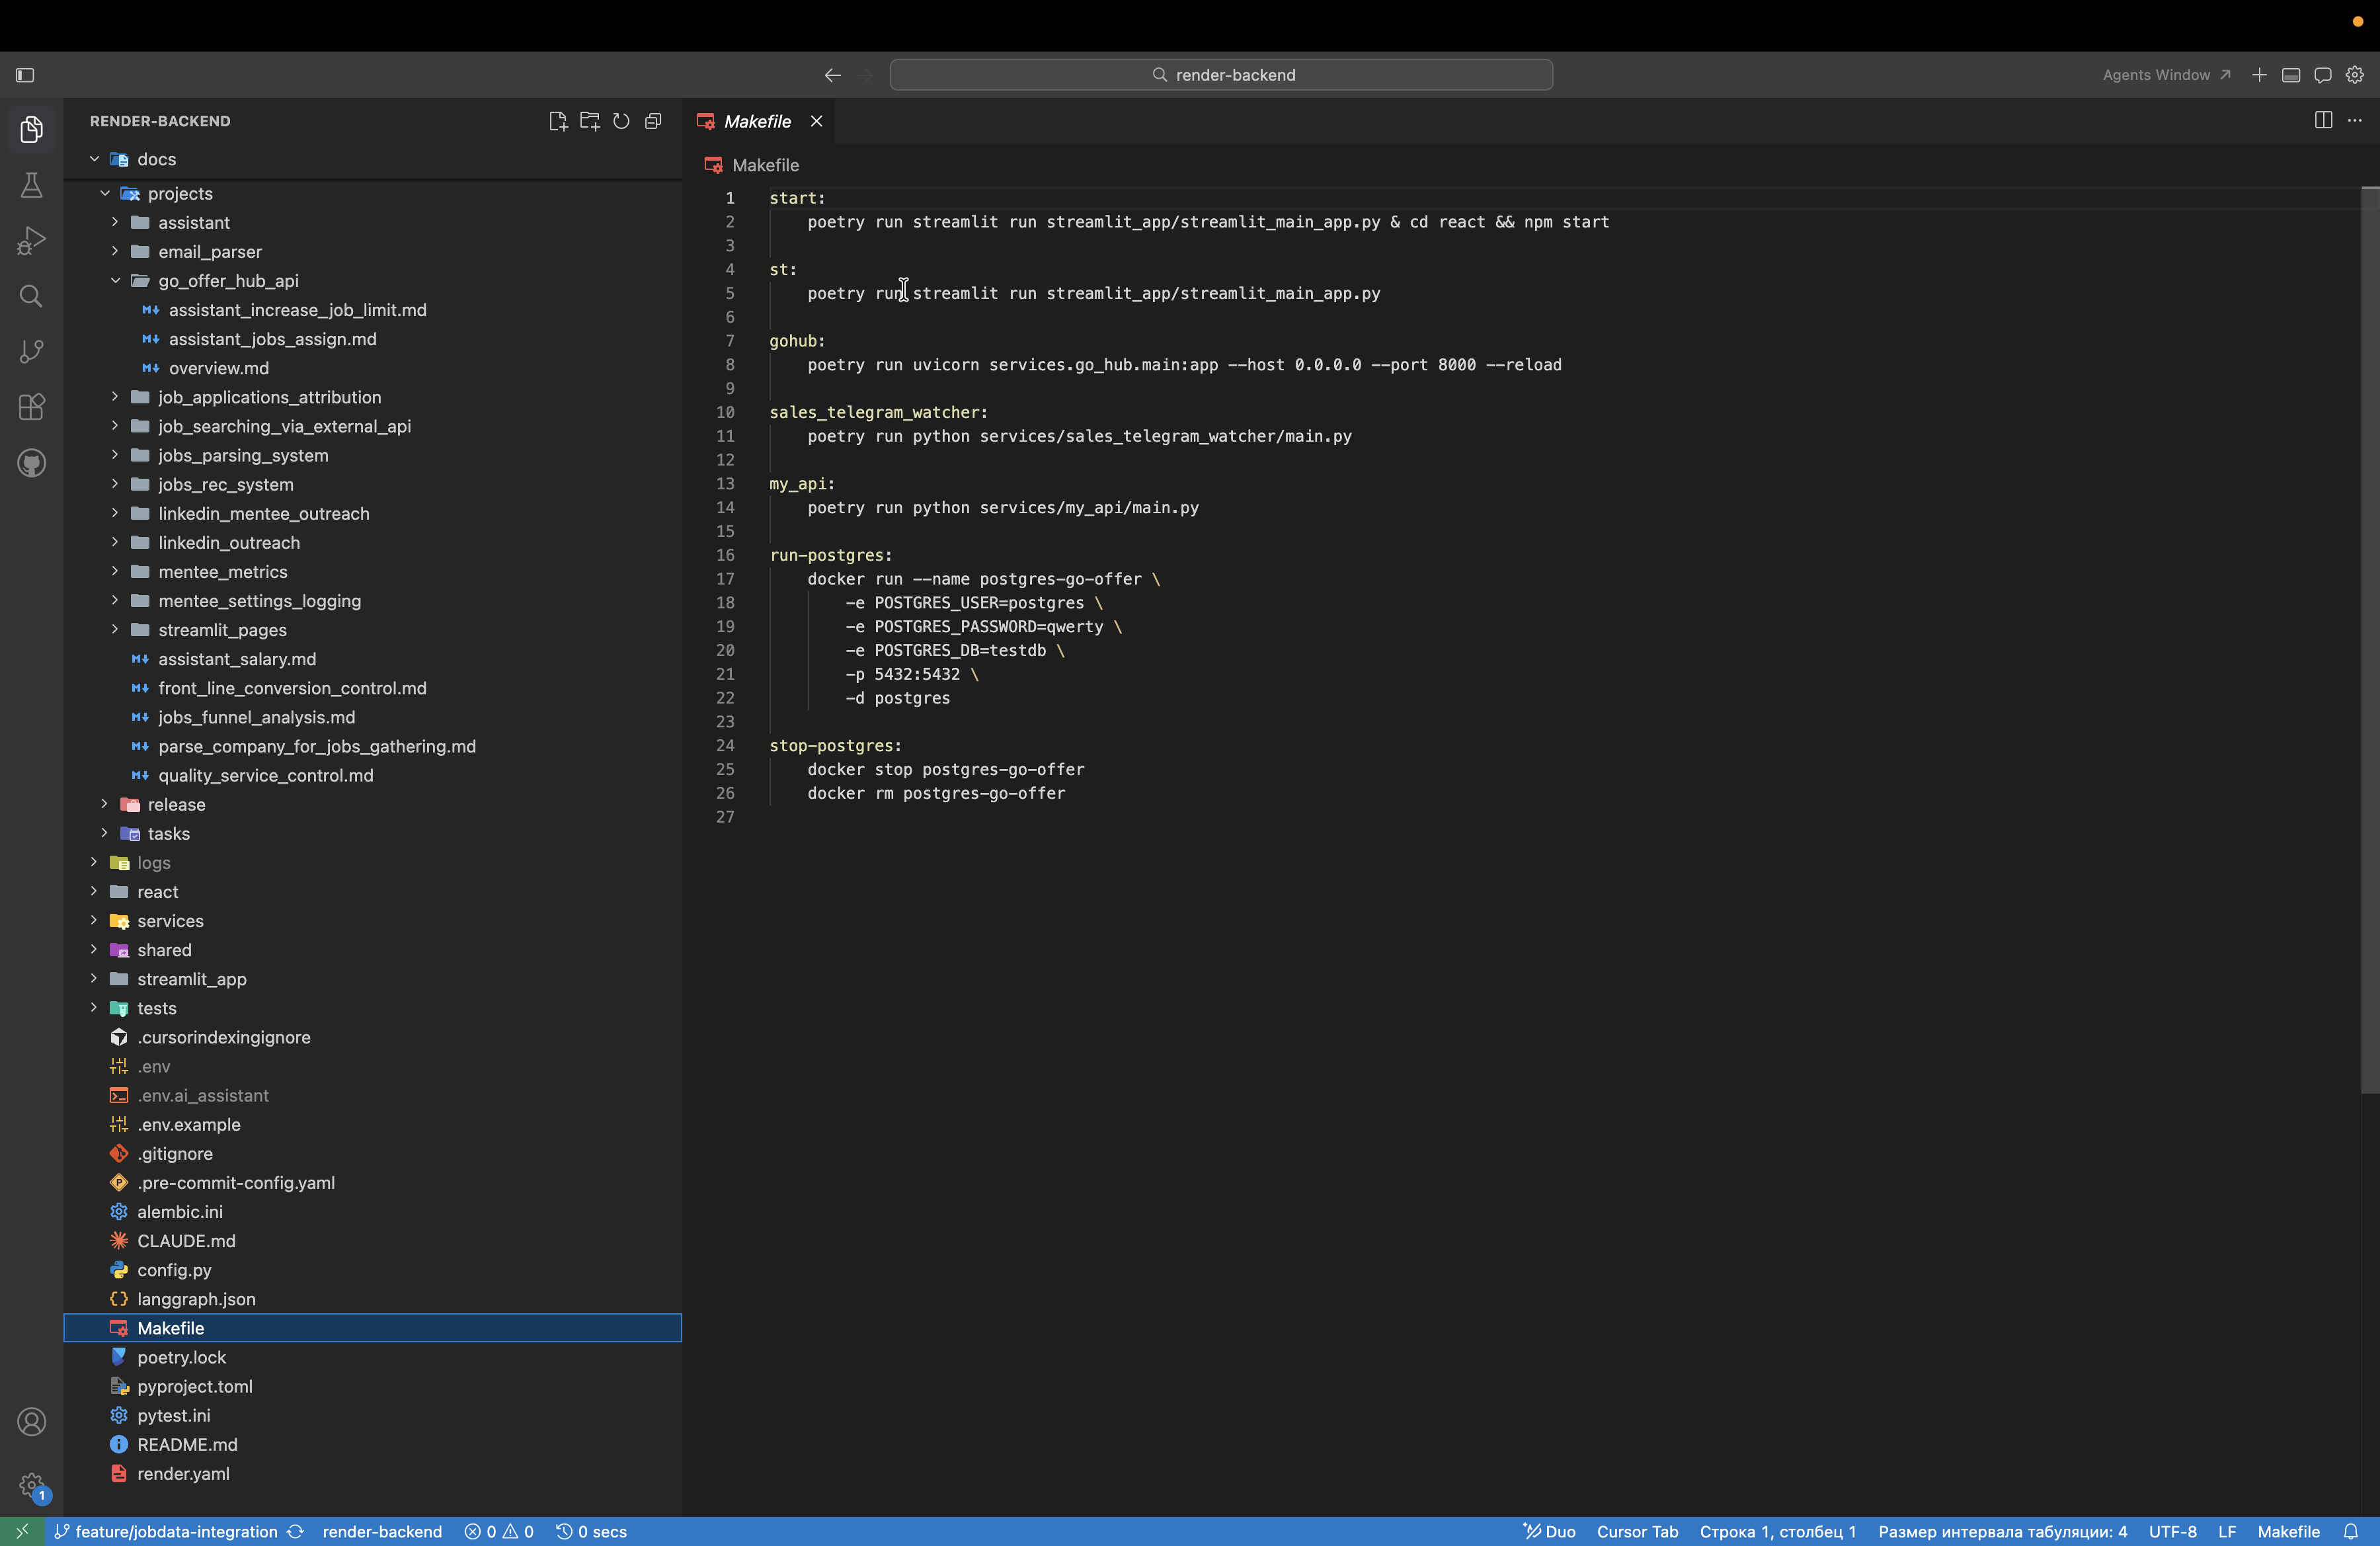Viewport: 2380px width, 1546px height.
Task: Select the Makefile editor tab
Action: point(757,121)
